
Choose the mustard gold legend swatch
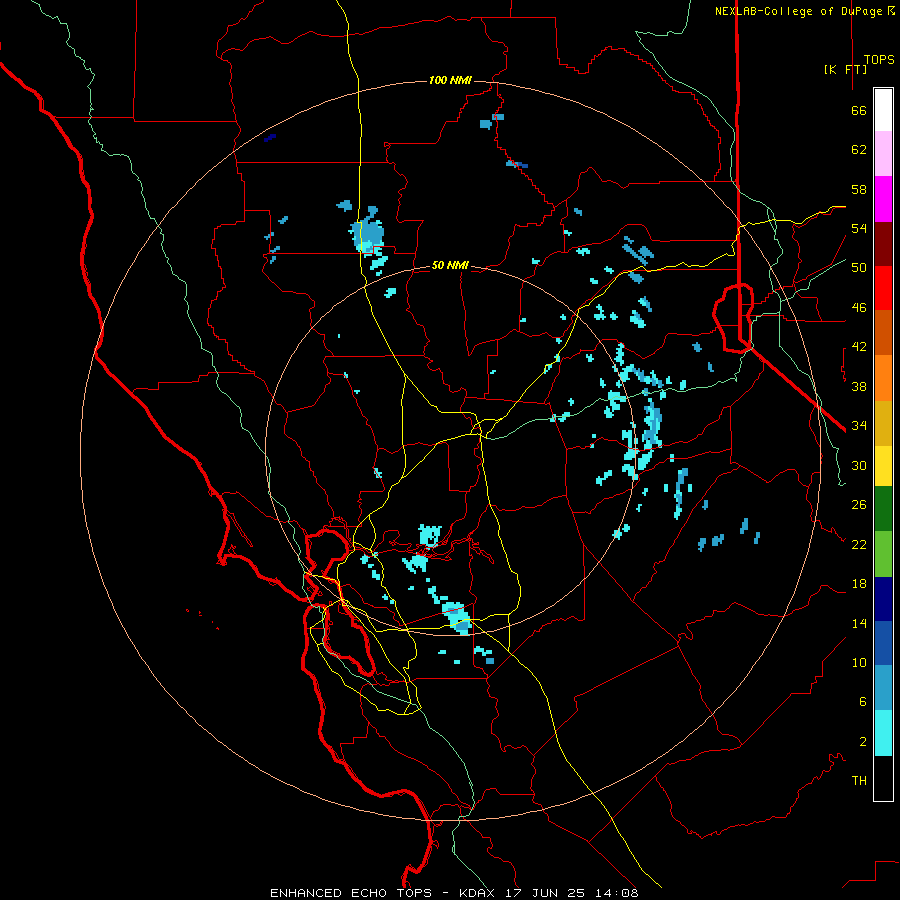click(x=883, y=423)
